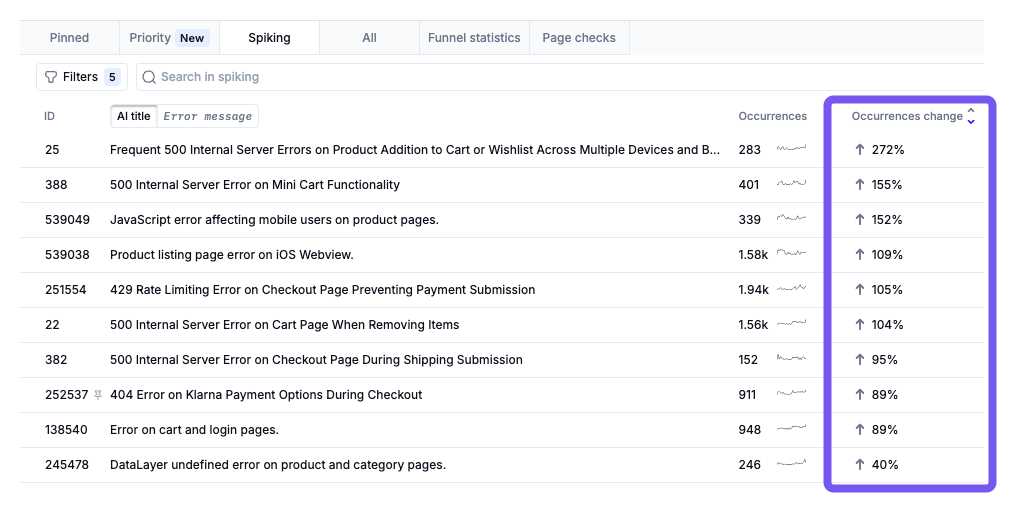Click the sparkline for the DataLayer undefined error
Screen dimensions: 1013x509
point(791,464)
